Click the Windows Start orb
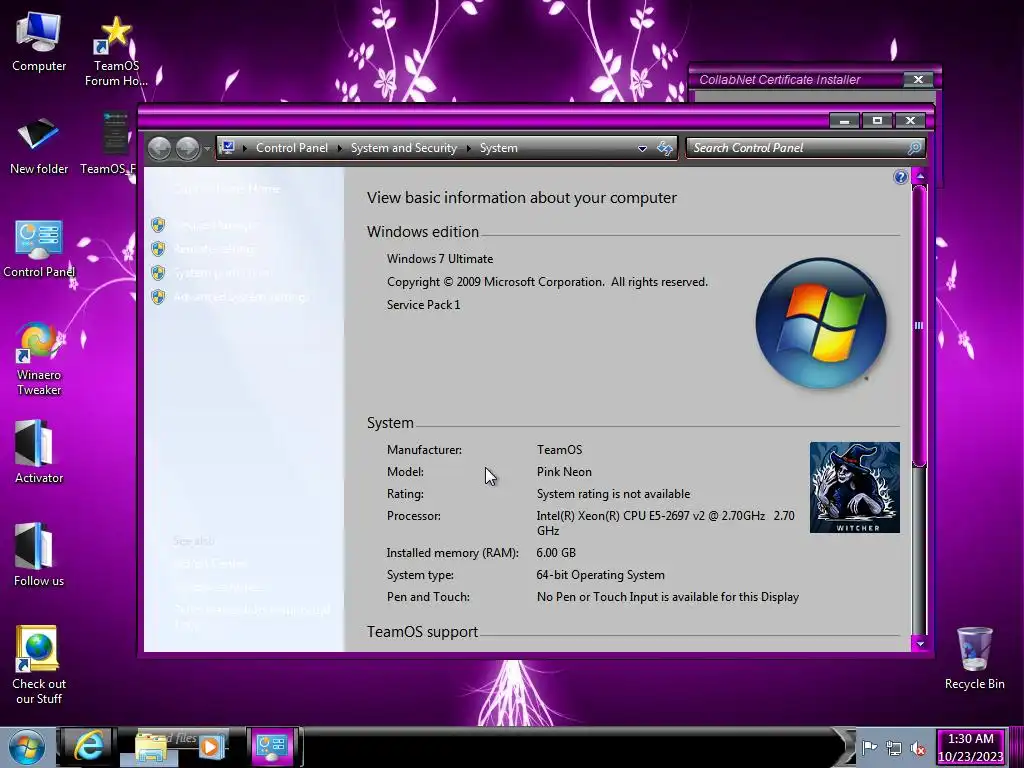1024x768 pixels. [x=26, y=748]
